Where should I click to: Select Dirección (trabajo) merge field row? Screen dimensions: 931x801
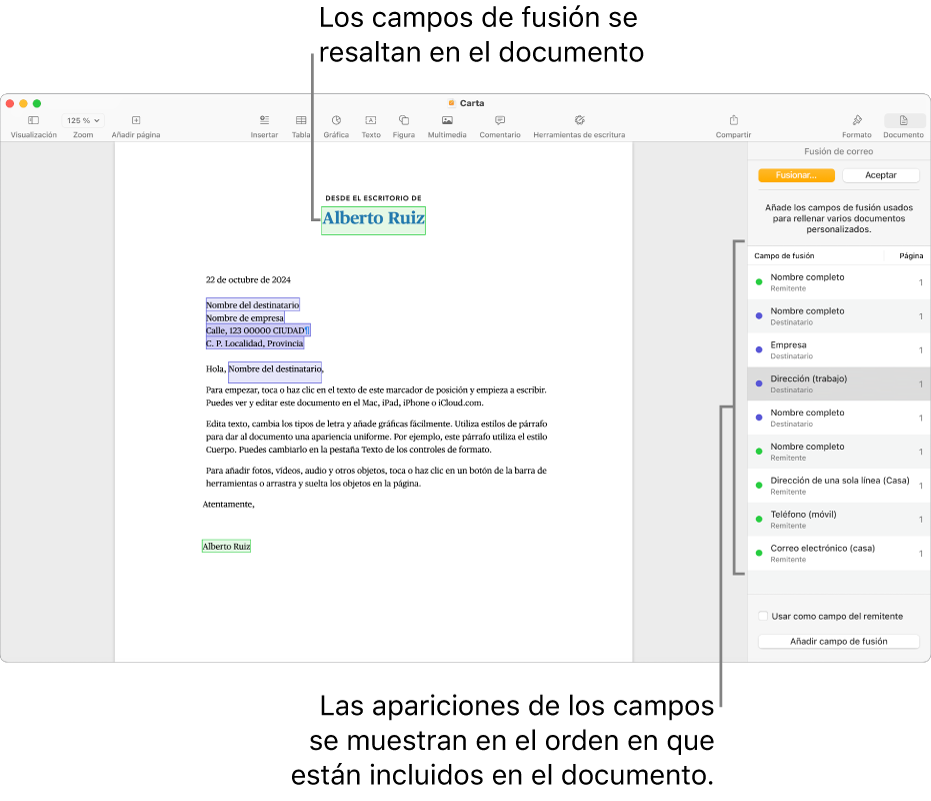coord(838,384)
